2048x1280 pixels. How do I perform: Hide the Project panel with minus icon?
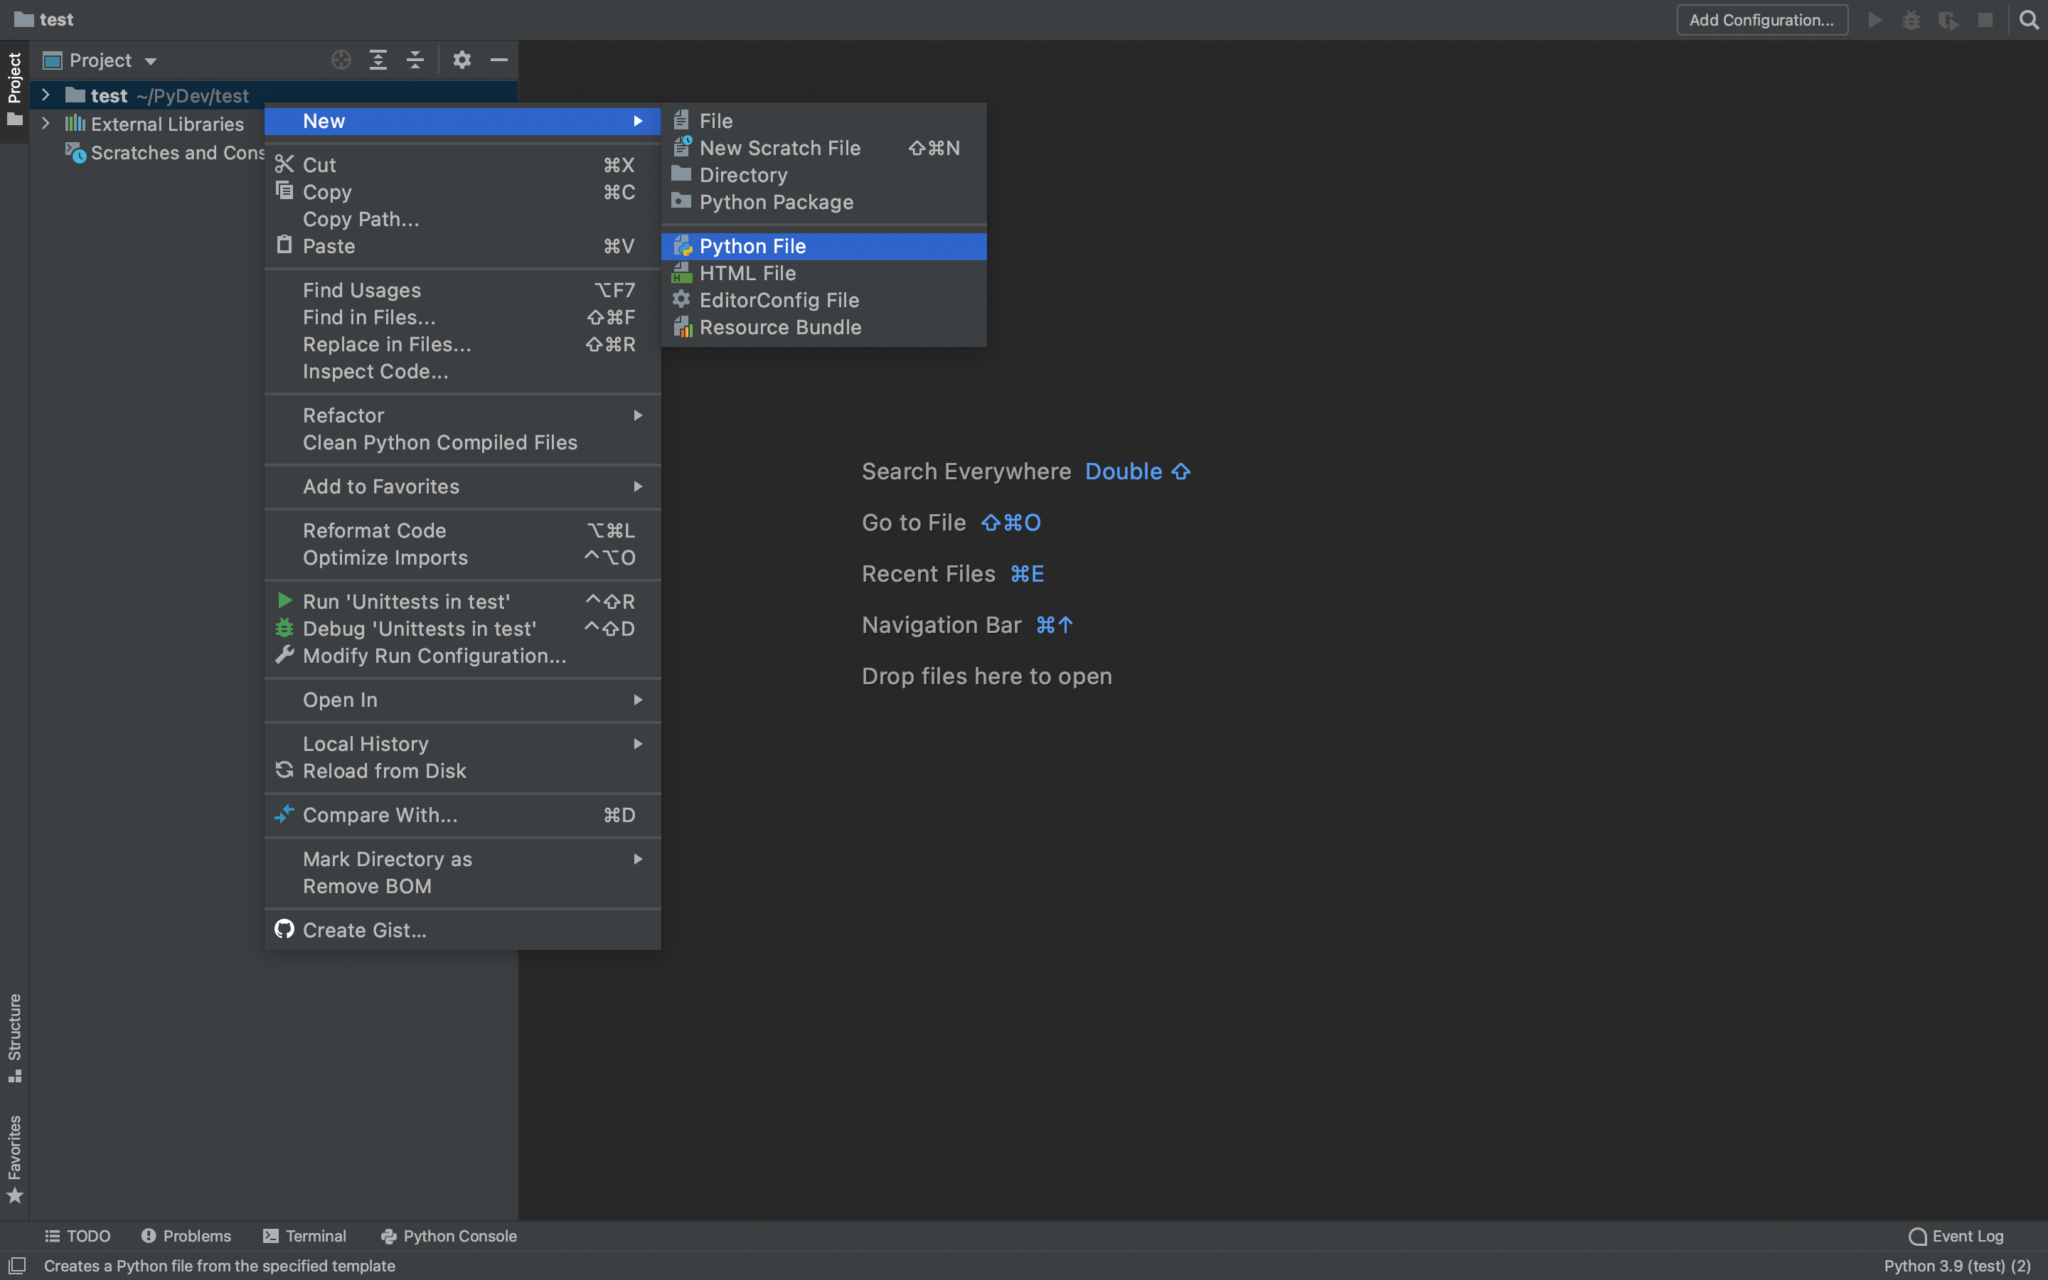[x=499, y=60]
